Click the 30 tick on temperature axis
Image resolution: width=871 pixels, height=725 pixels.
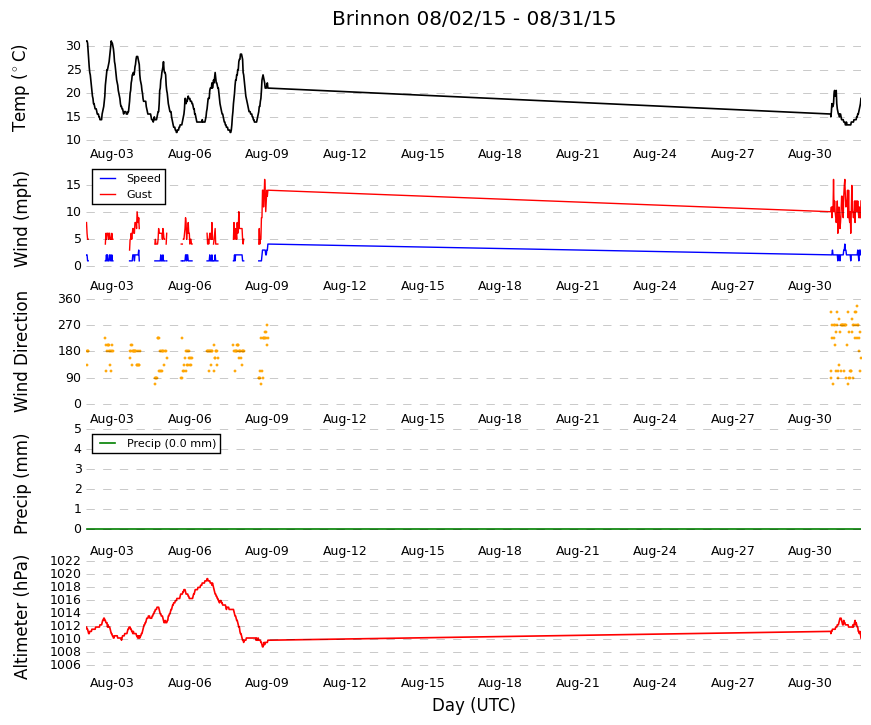coord(73,46)
